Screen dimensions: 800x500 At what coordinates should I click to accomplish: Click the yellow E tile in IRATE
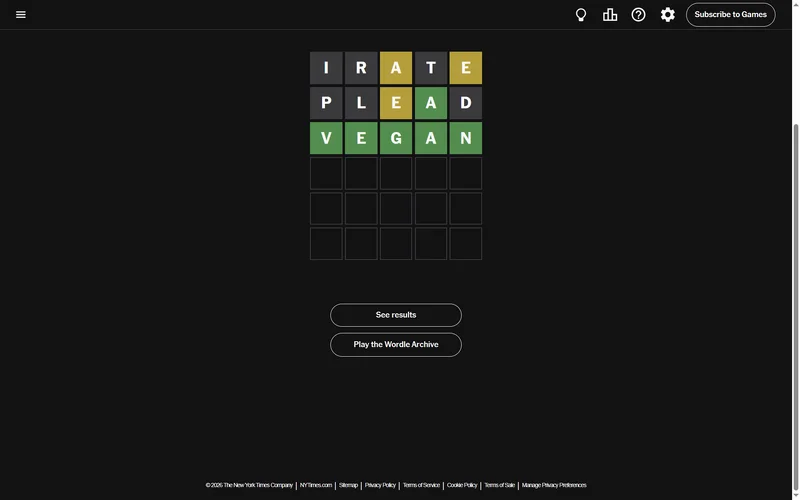466,68
